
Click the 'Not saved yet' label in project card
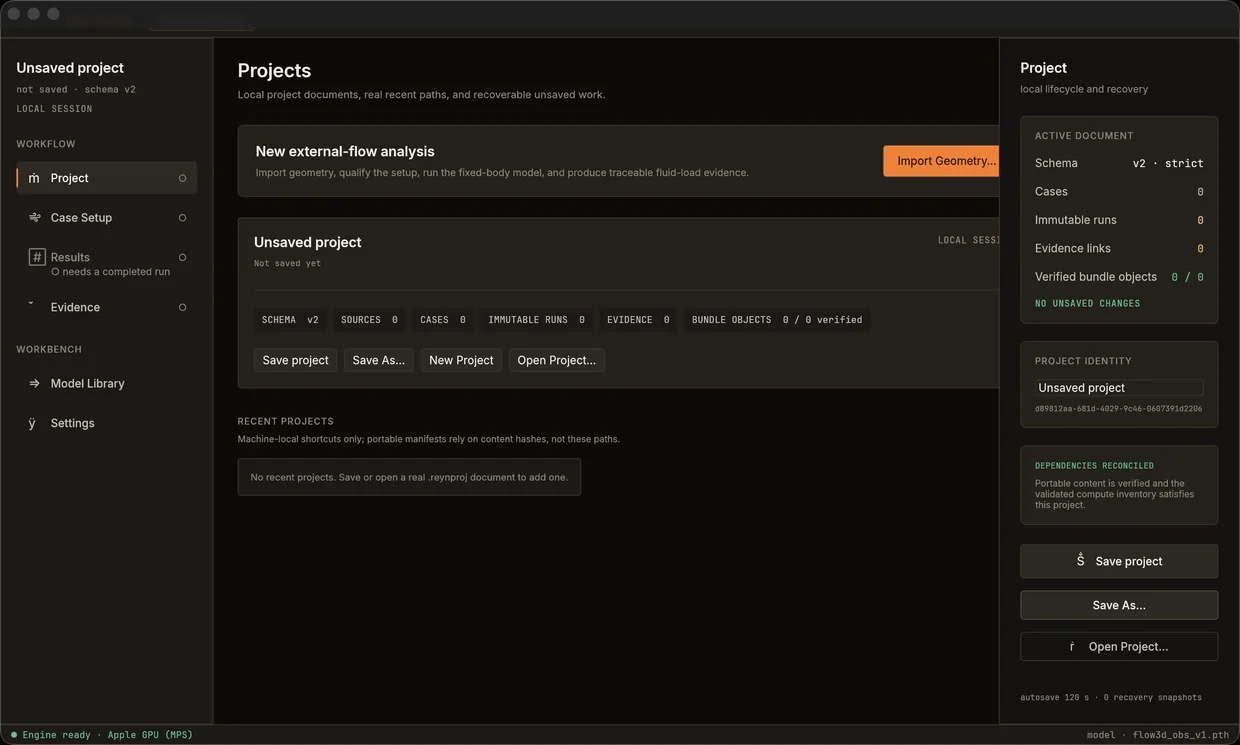tap(287, 264)
